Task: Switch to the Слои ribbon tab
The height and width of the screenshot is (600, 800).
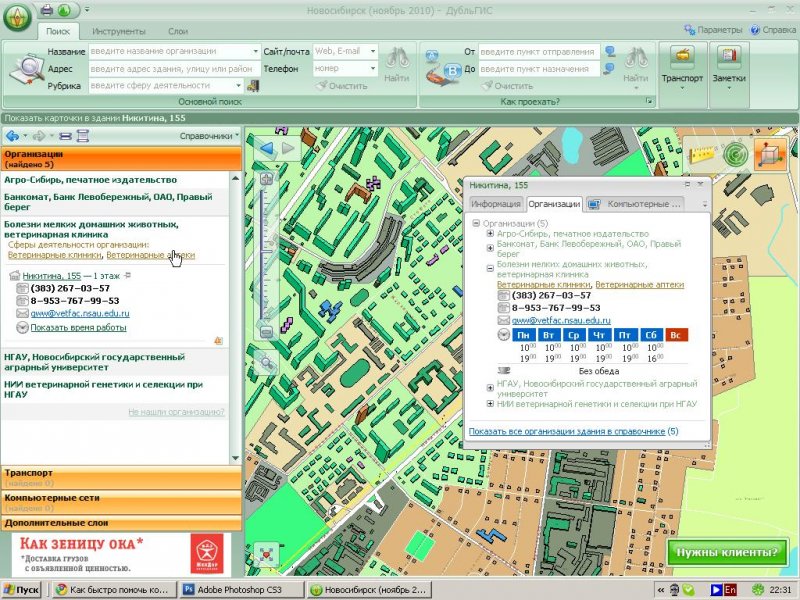Action: point(178,31)
